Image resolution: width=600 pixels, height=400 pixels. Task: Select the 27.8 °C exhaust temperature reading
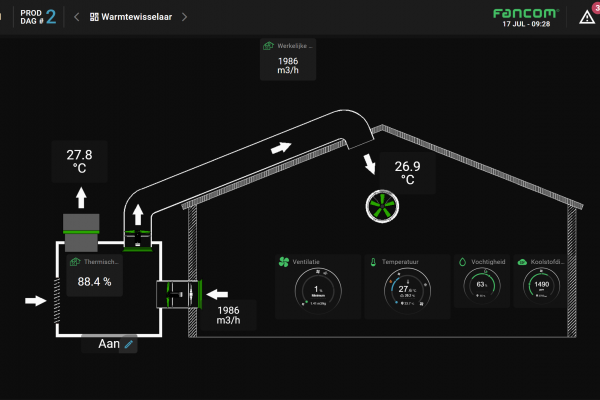[79, 161]
